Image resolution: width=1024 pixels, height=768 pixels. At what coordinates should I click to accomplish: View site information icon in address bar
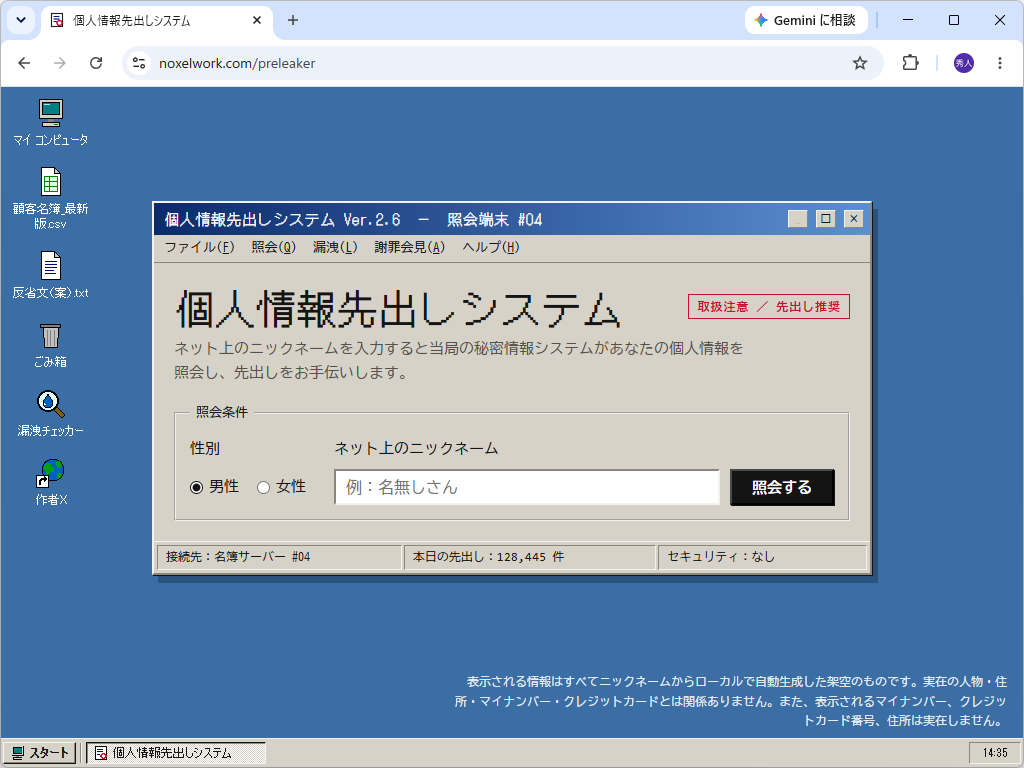point(139,63)
